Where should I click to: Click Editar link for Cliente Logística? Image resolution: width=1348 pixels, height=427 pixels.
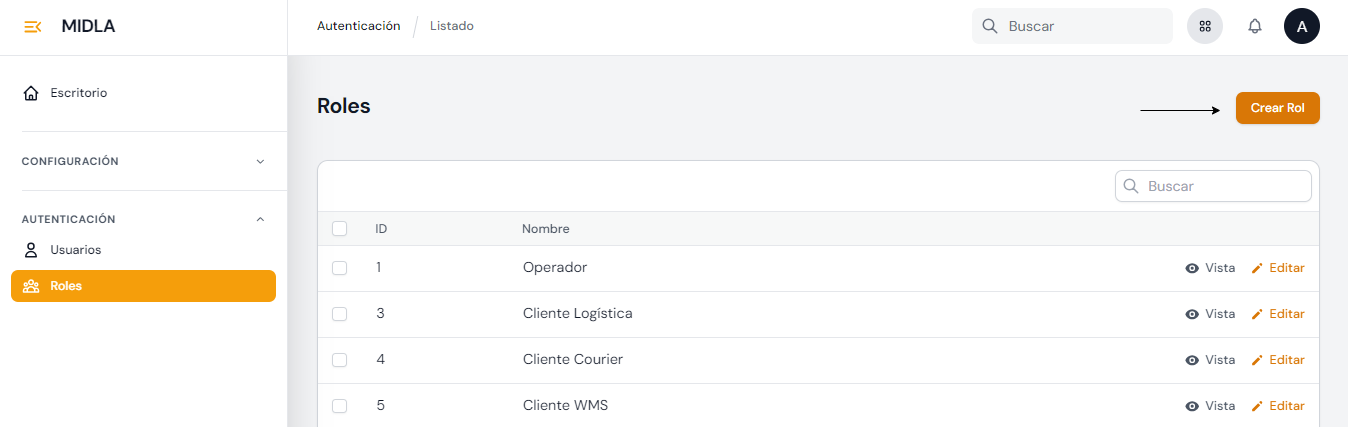(x=1286, y=314)
